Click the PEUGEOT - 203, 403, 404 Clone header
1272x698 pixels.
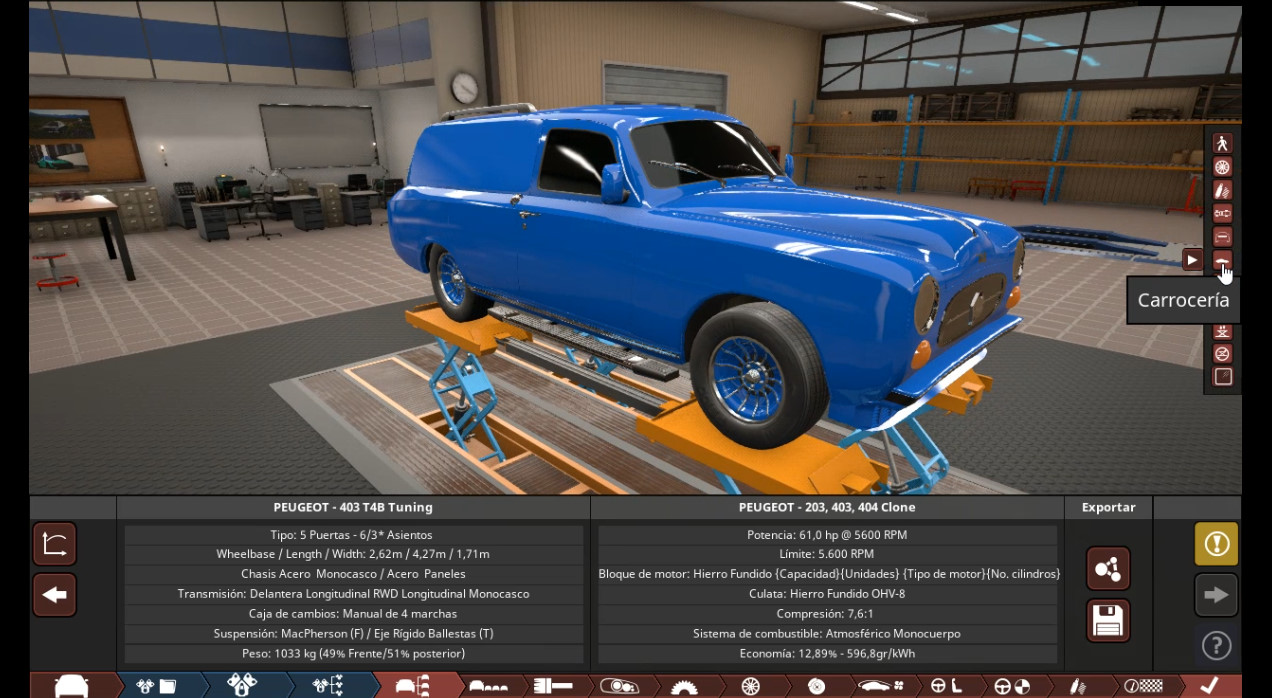[827, 507]
